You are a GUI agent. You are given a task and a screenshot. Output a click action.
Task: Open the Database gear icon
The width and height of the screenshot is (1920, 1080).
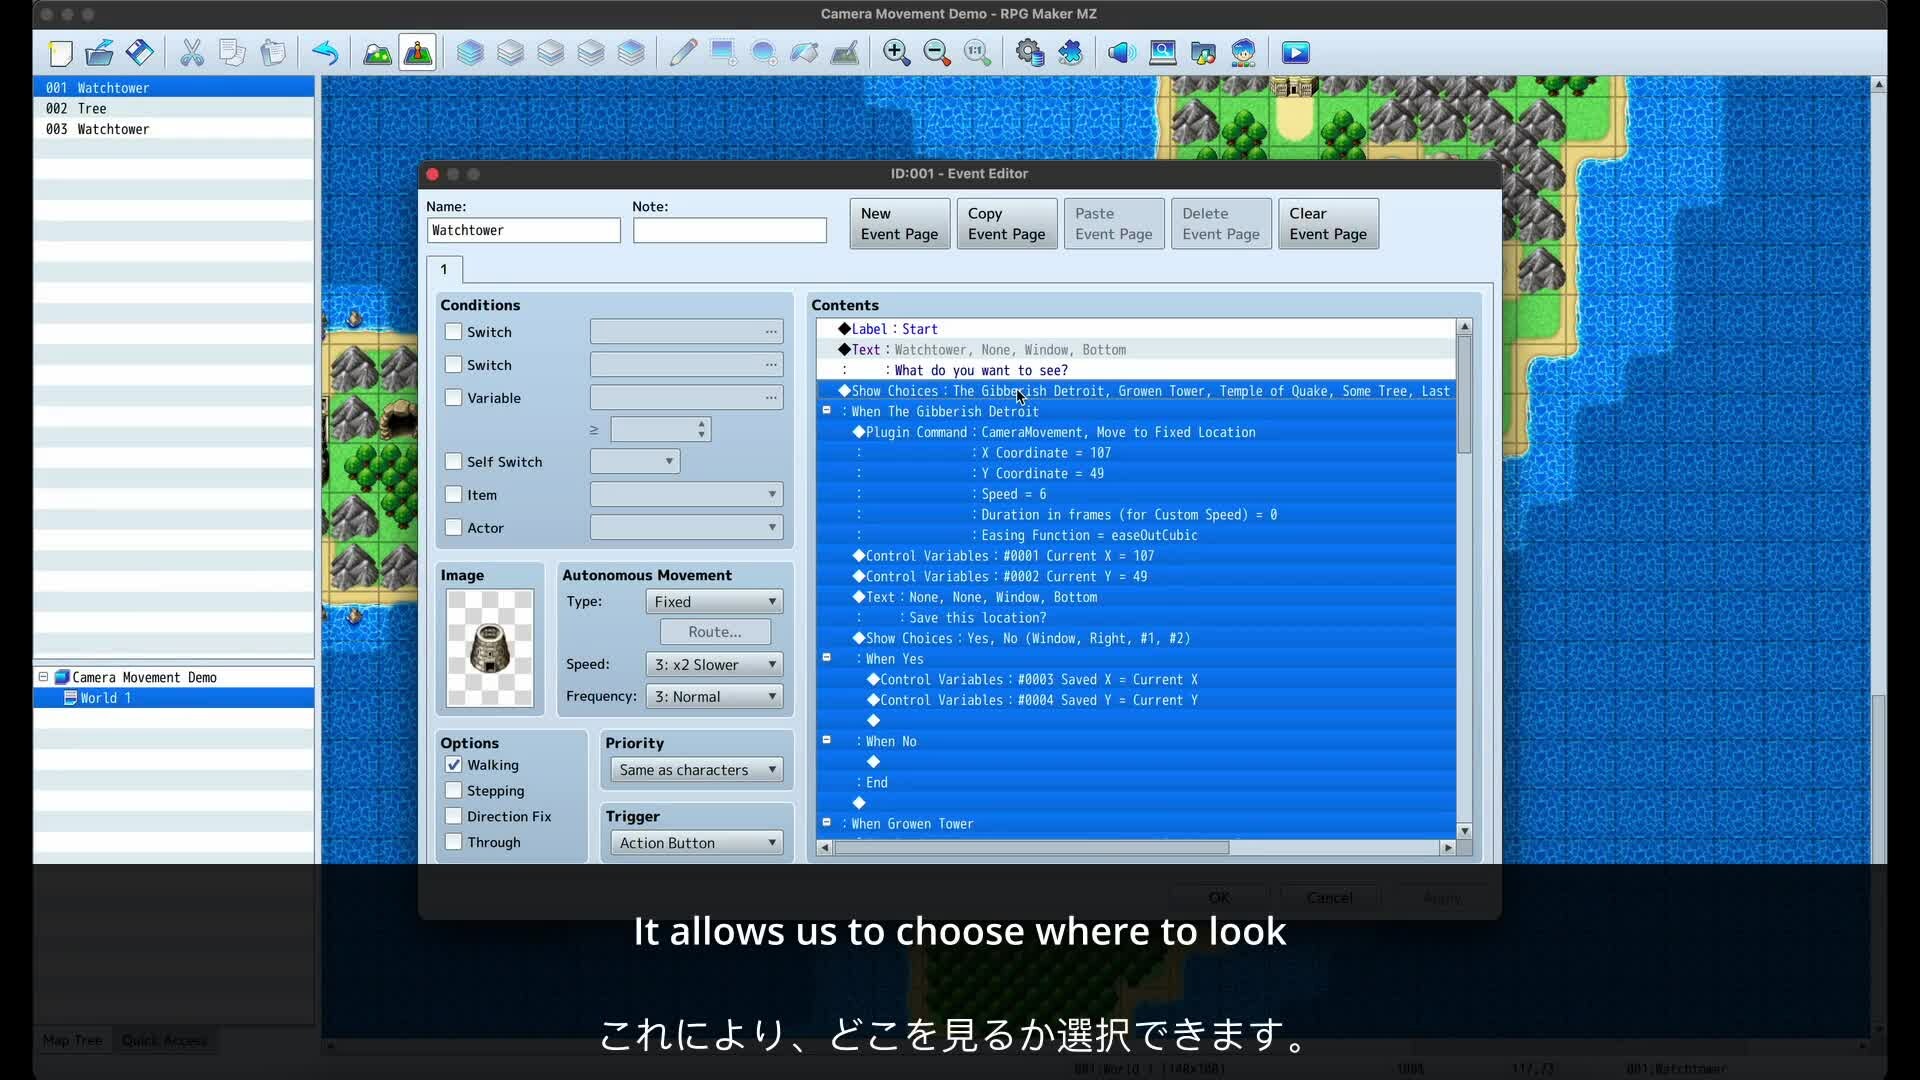click(x=1030, y=53)
